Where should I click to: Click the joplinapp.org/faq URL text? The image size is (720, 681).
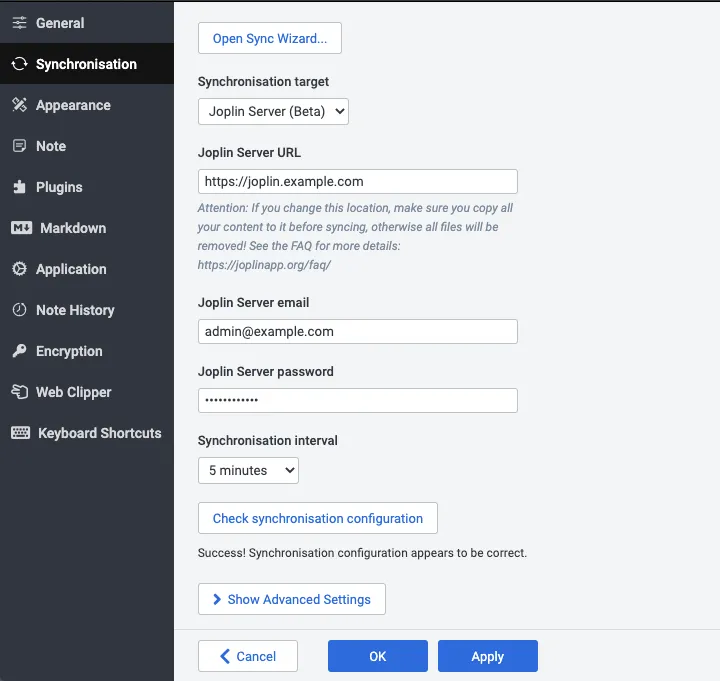pos(264,265)
